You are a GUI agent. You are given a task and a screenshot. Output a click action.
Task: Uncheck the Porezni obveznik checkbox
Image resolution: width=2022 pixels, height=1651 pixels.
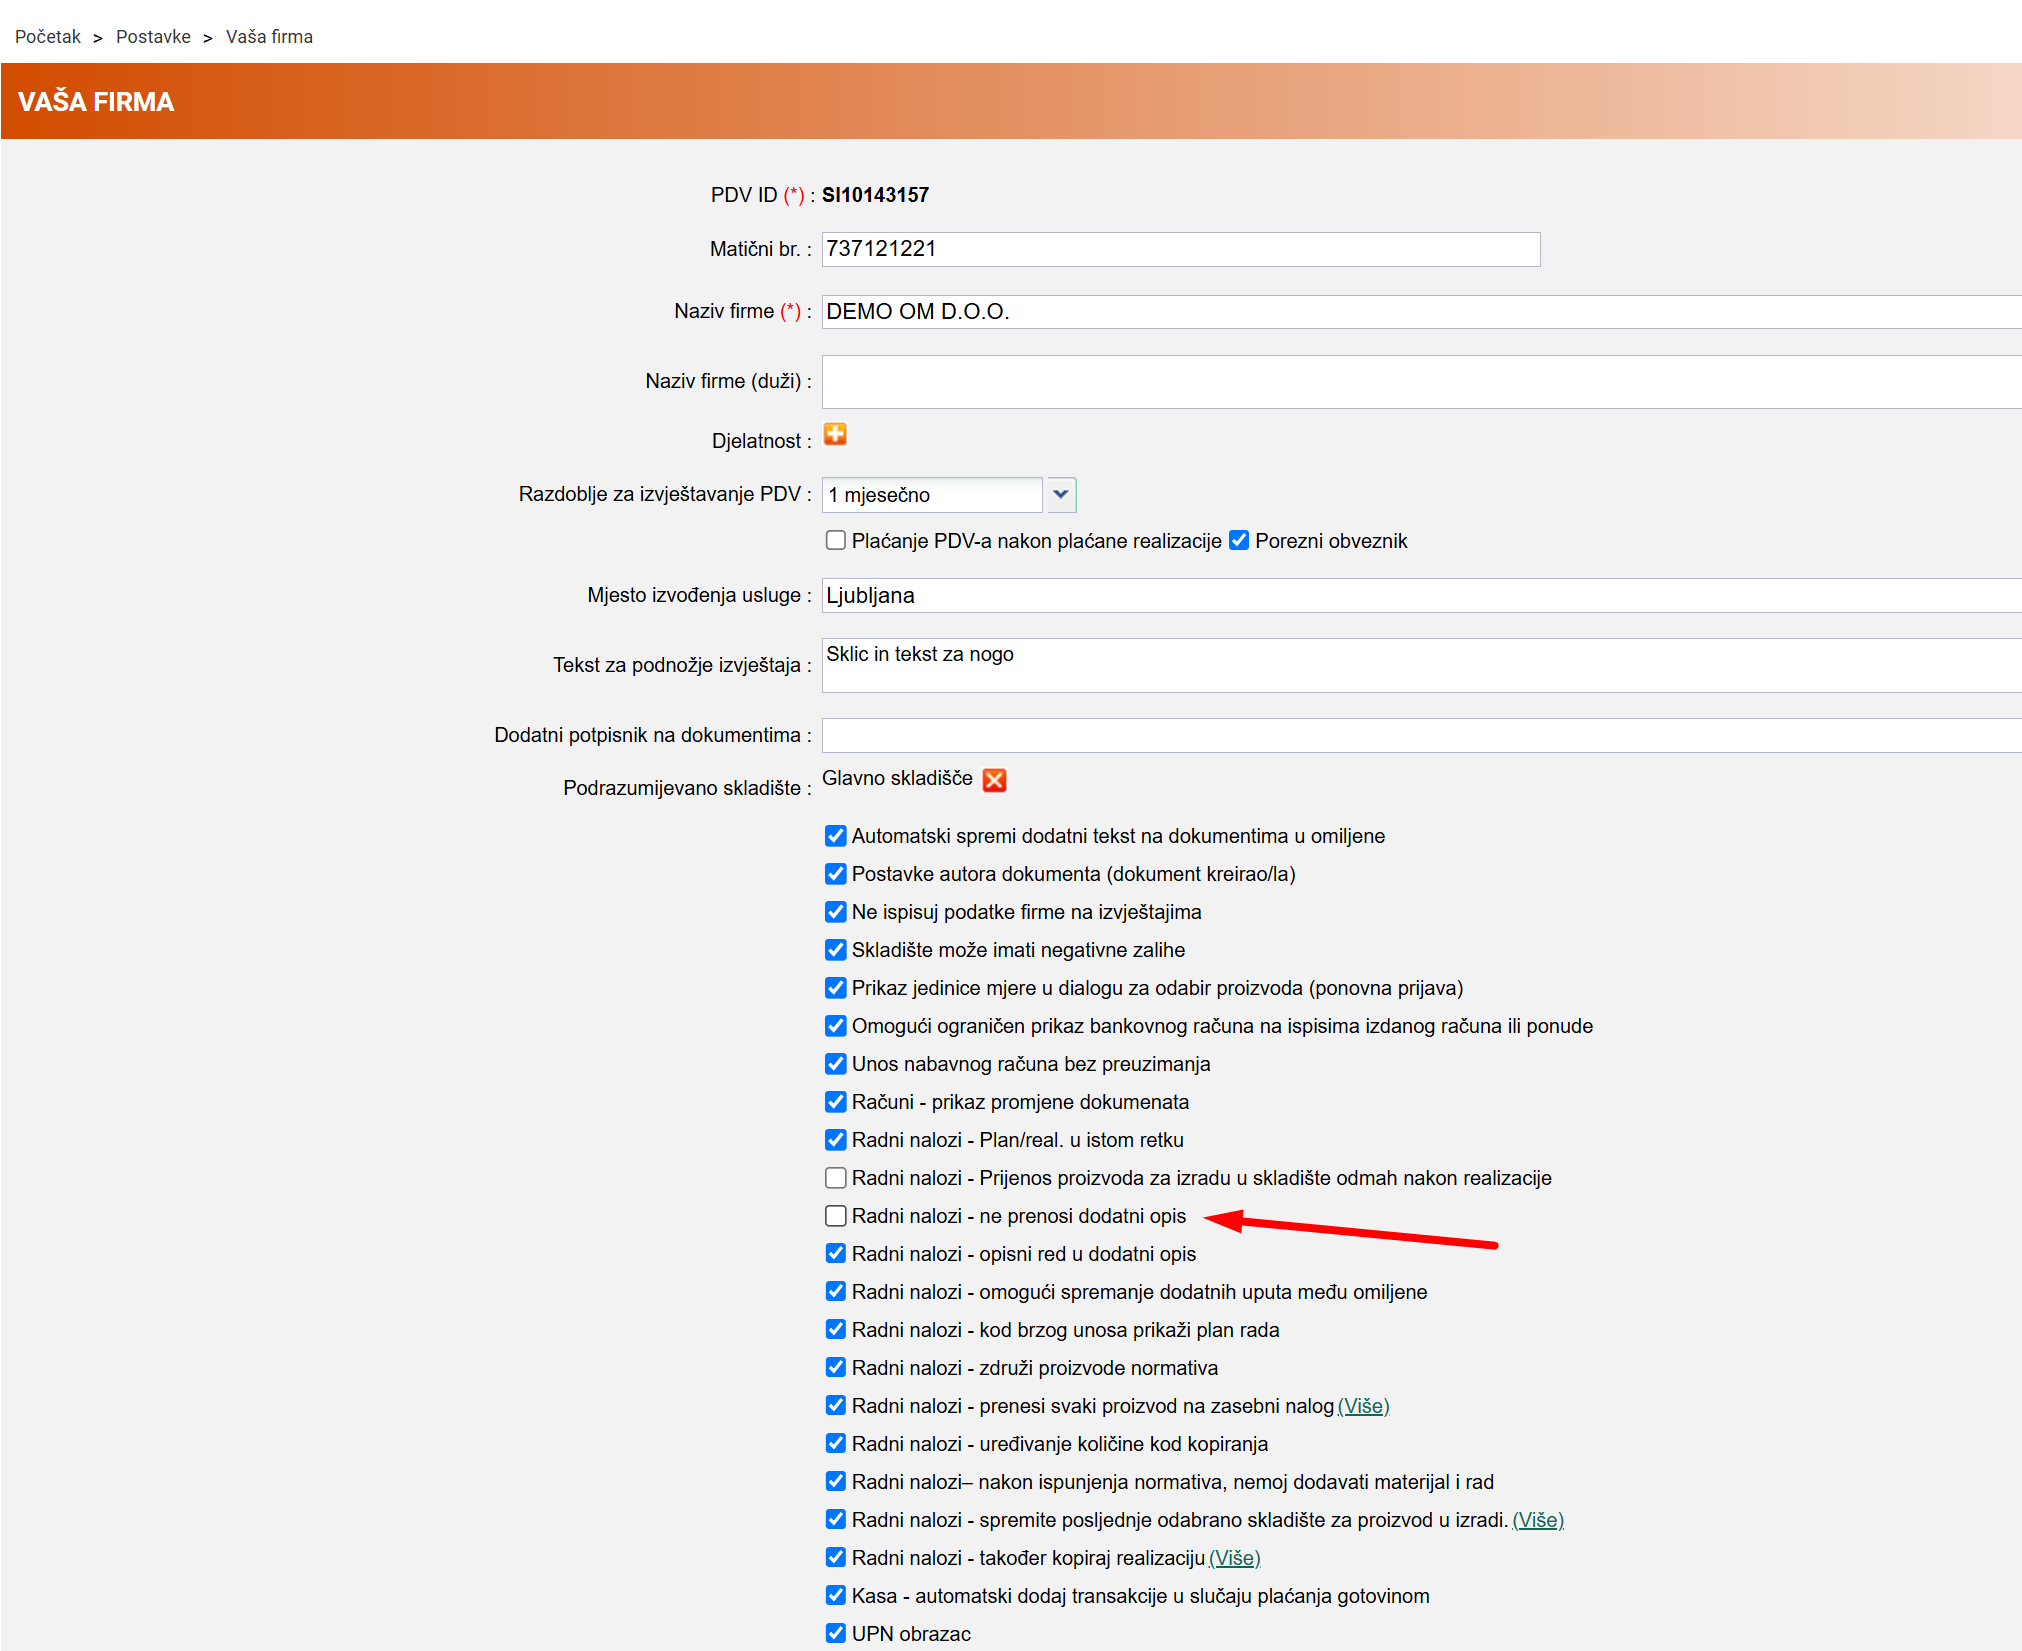coord(1239,541)
